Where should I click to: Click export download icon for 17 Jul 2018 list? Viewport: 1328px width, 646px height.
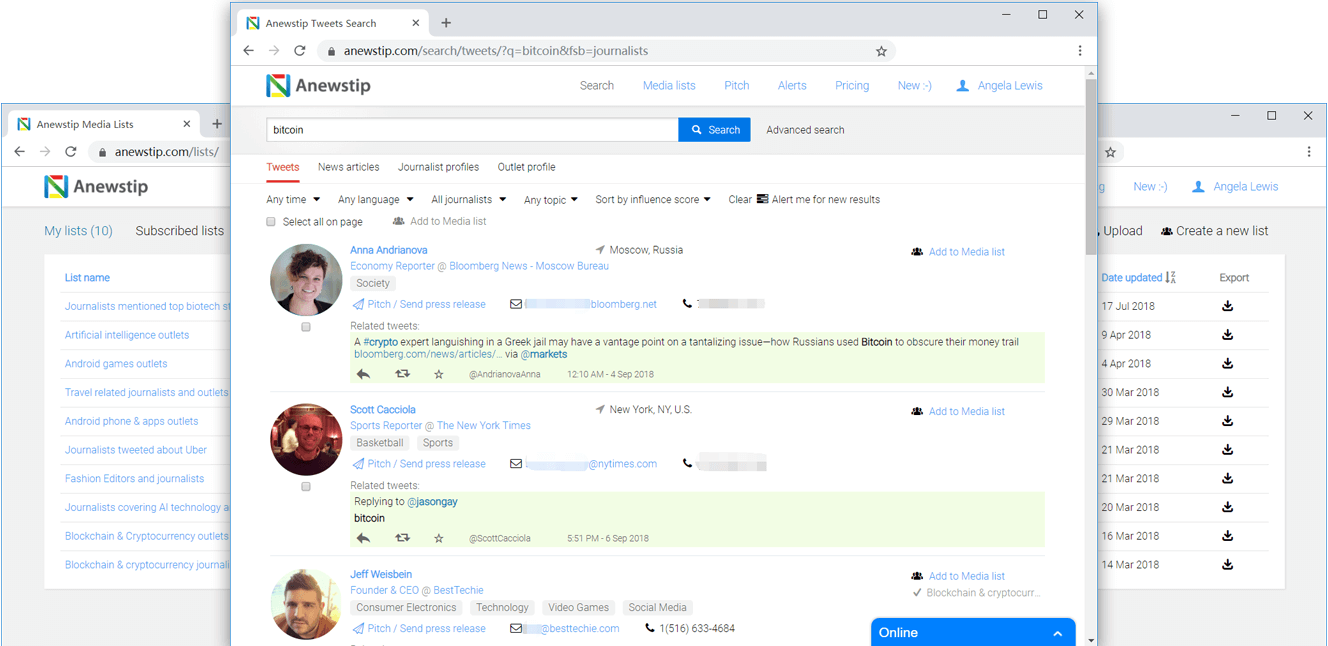click(1227, 306)
